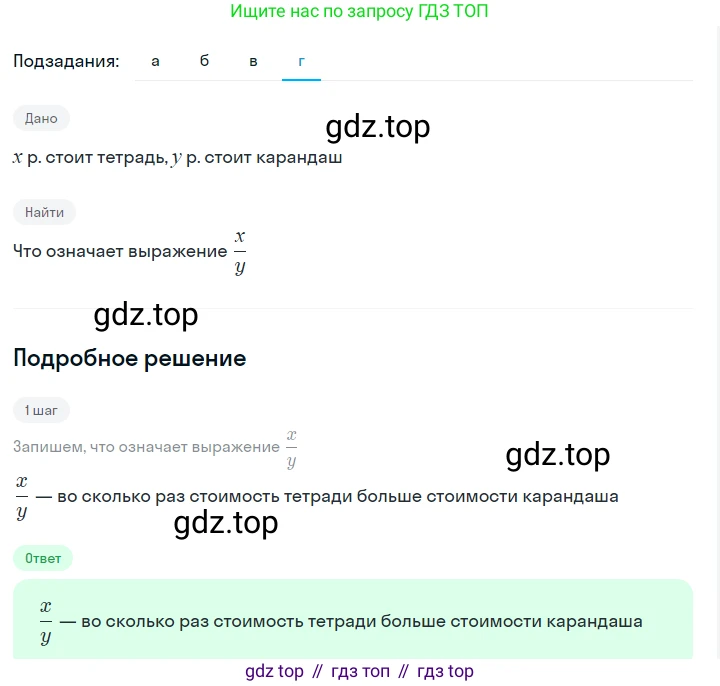The image size is (720, 686).
Task: Click the gdz.top watermark beside step one
Action: click(x=557, y=455)
